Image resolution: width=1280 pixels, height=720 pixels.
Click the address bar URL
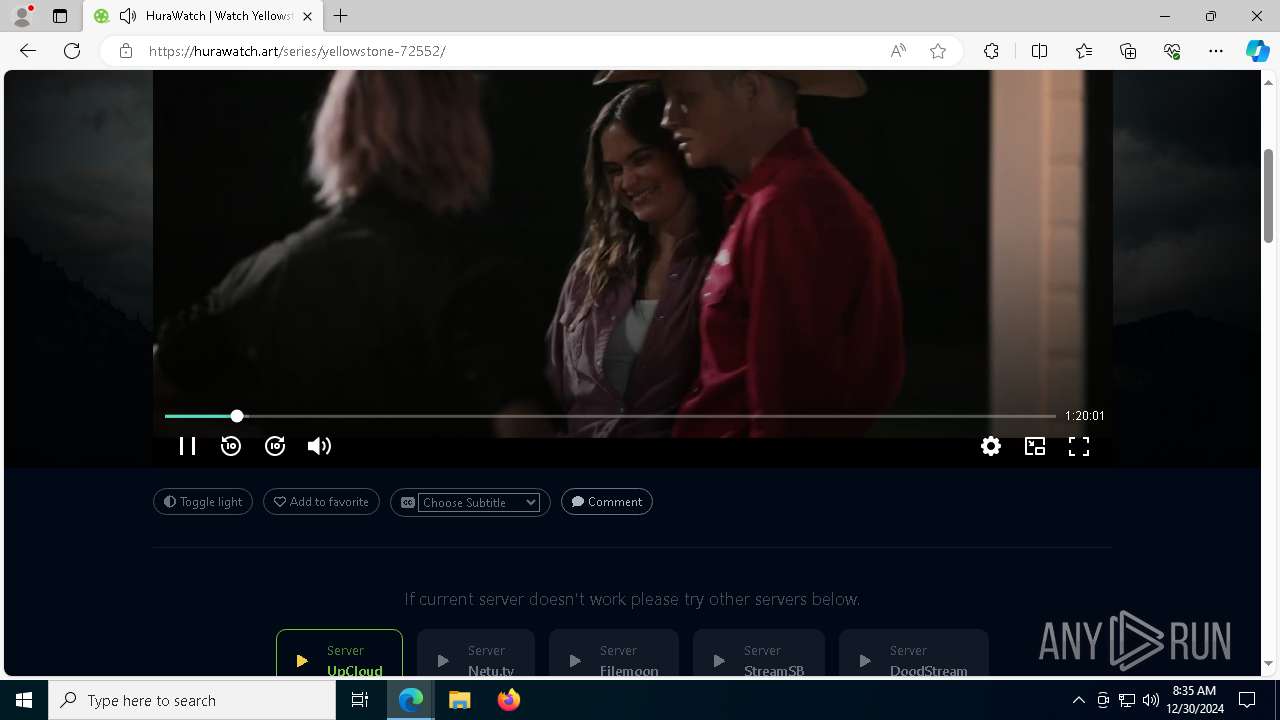pos(297,51)
